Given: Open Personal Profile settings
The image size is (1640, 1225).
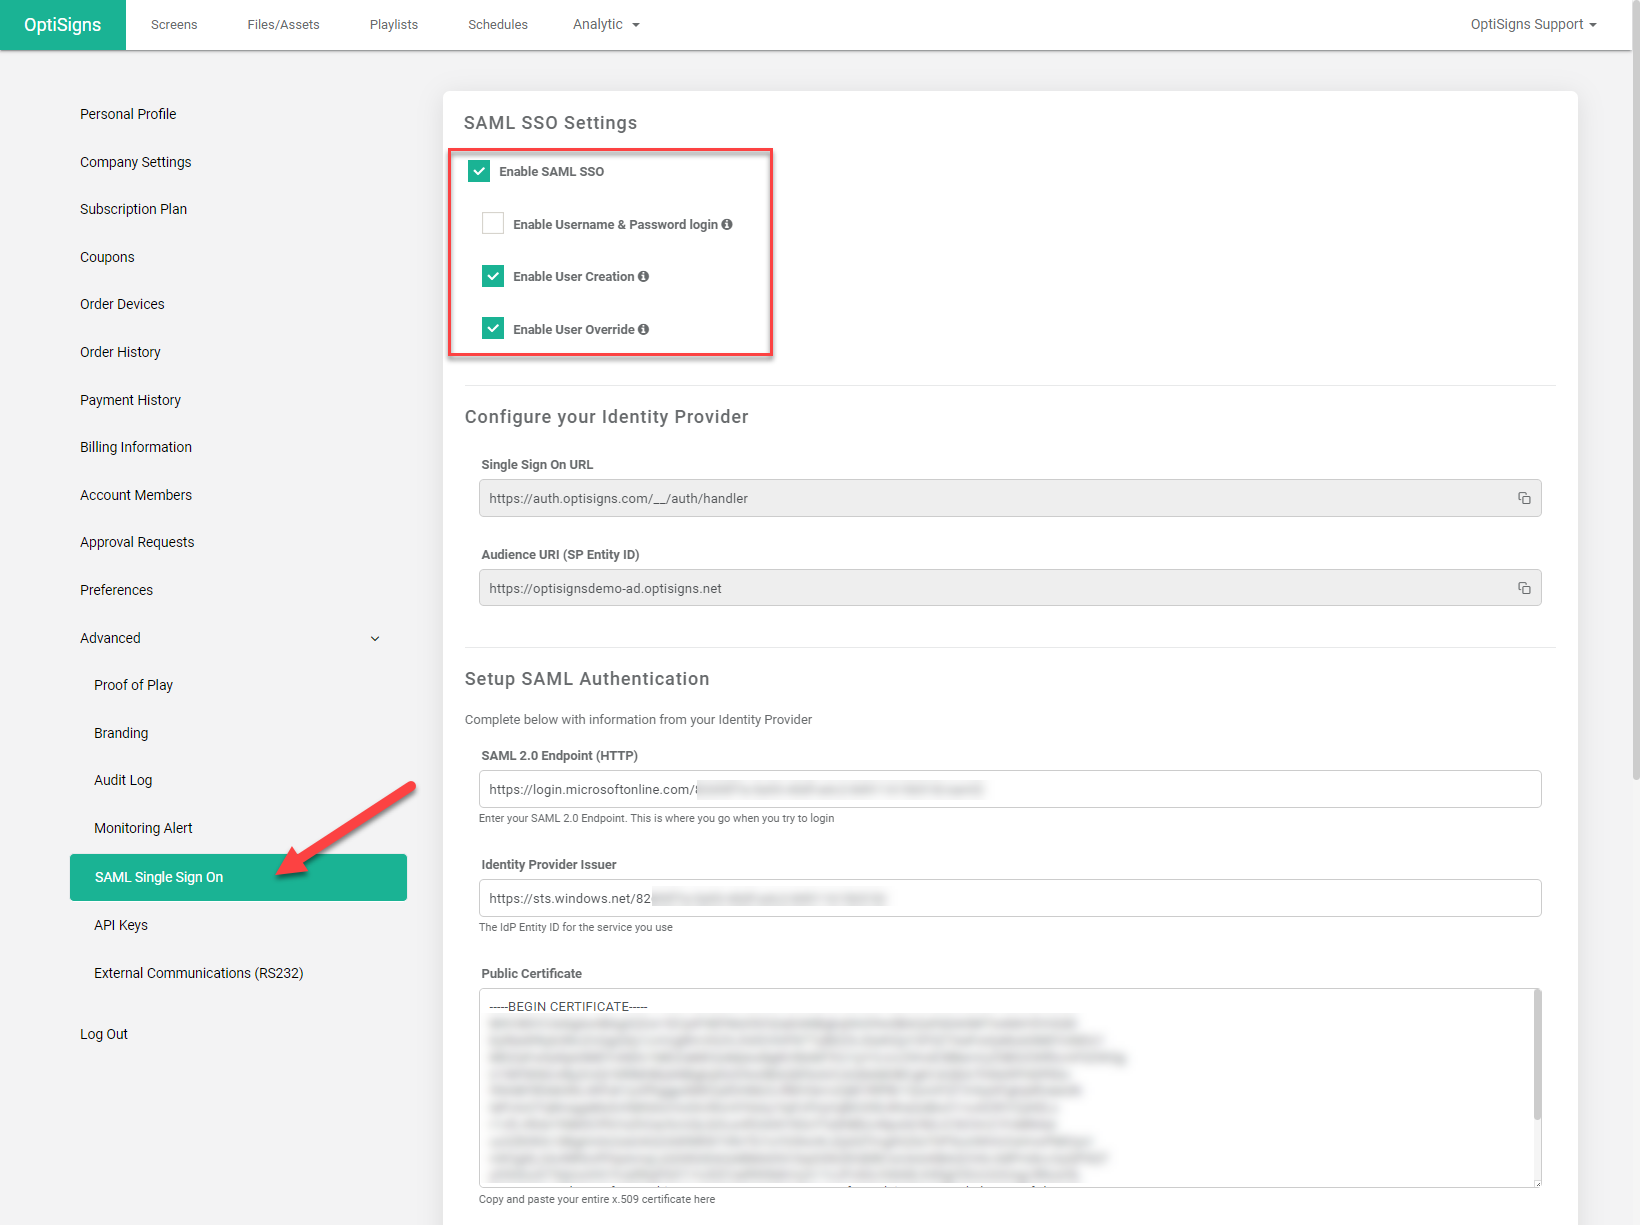Looking at the screenshot, I should pyautogui.click(x=128, y=114).
